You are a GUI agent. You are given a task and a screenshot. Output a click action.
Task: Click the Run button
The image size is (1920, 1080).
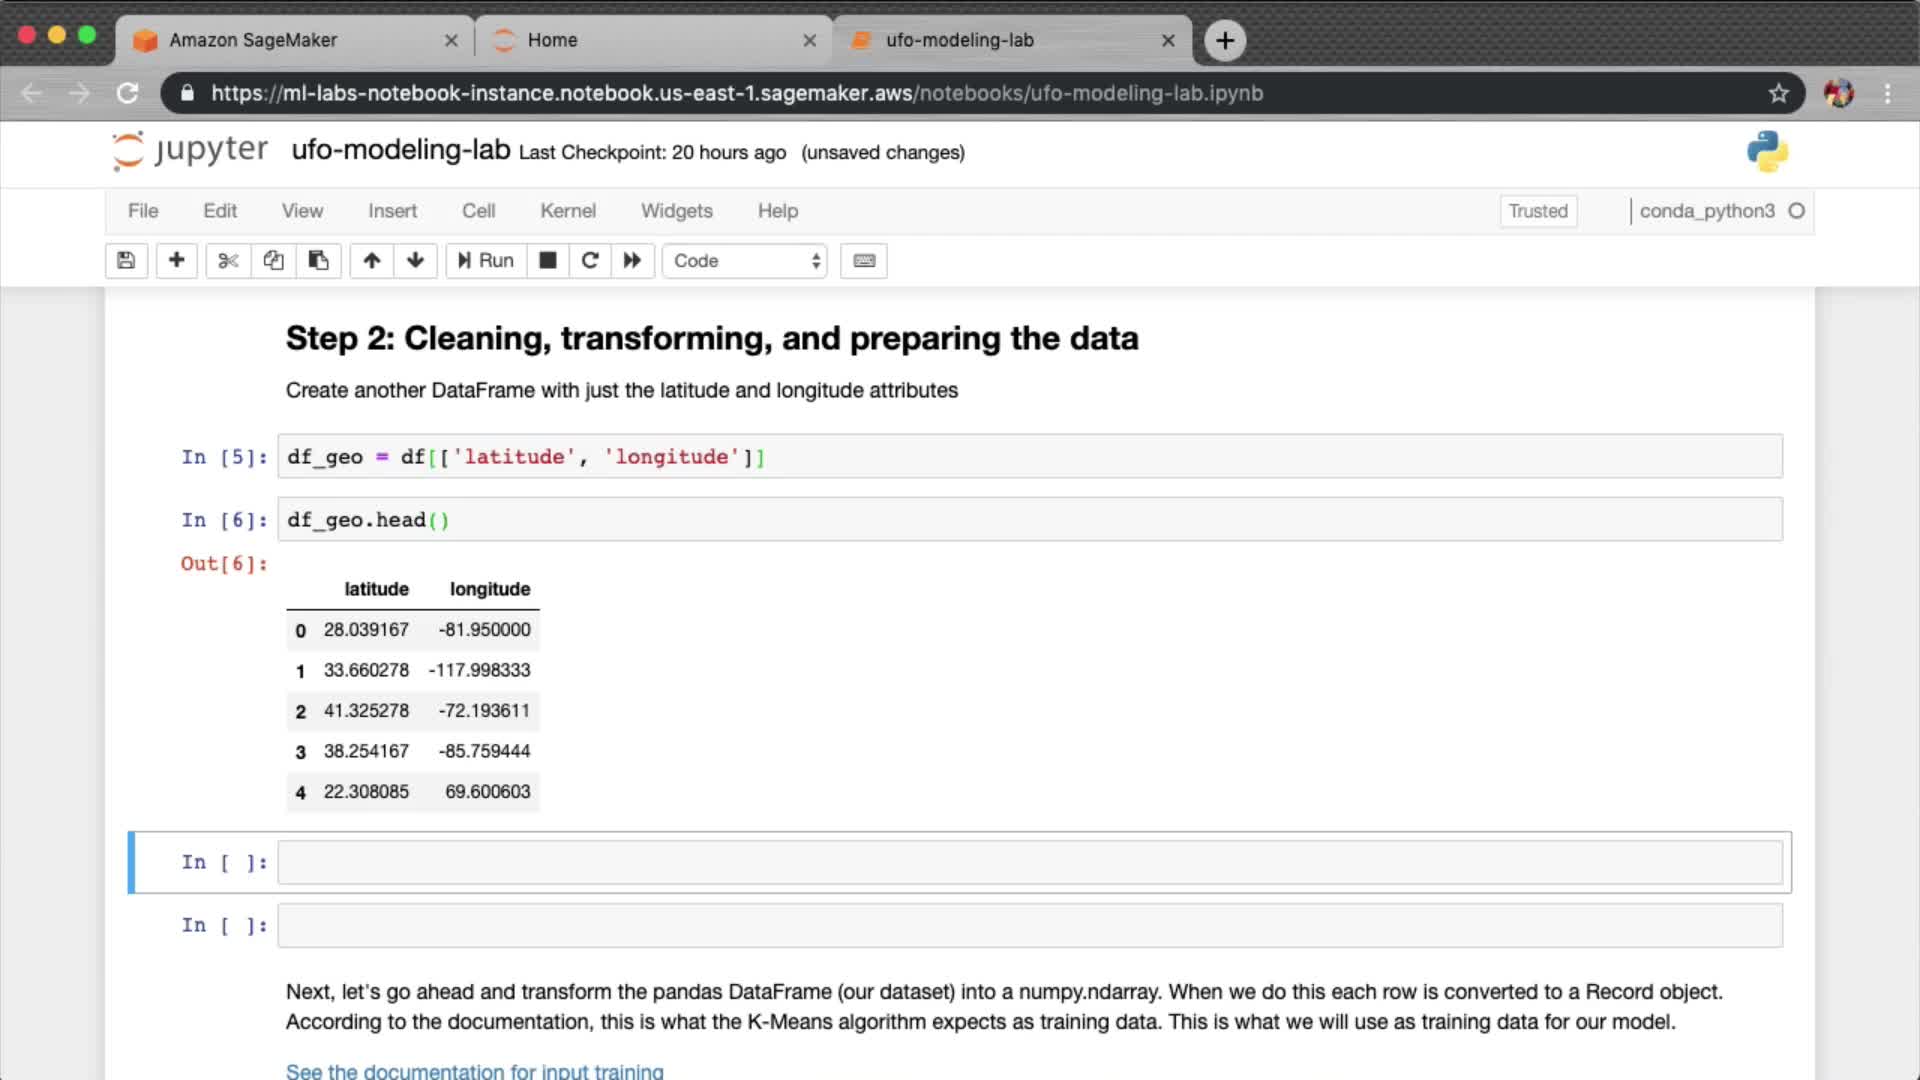486,261
